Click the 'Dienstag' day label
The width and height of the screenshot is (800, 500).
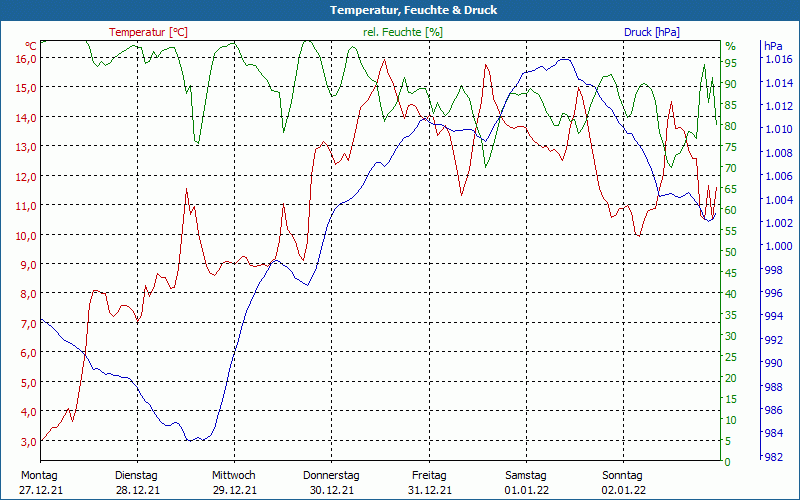pos(136,475)
